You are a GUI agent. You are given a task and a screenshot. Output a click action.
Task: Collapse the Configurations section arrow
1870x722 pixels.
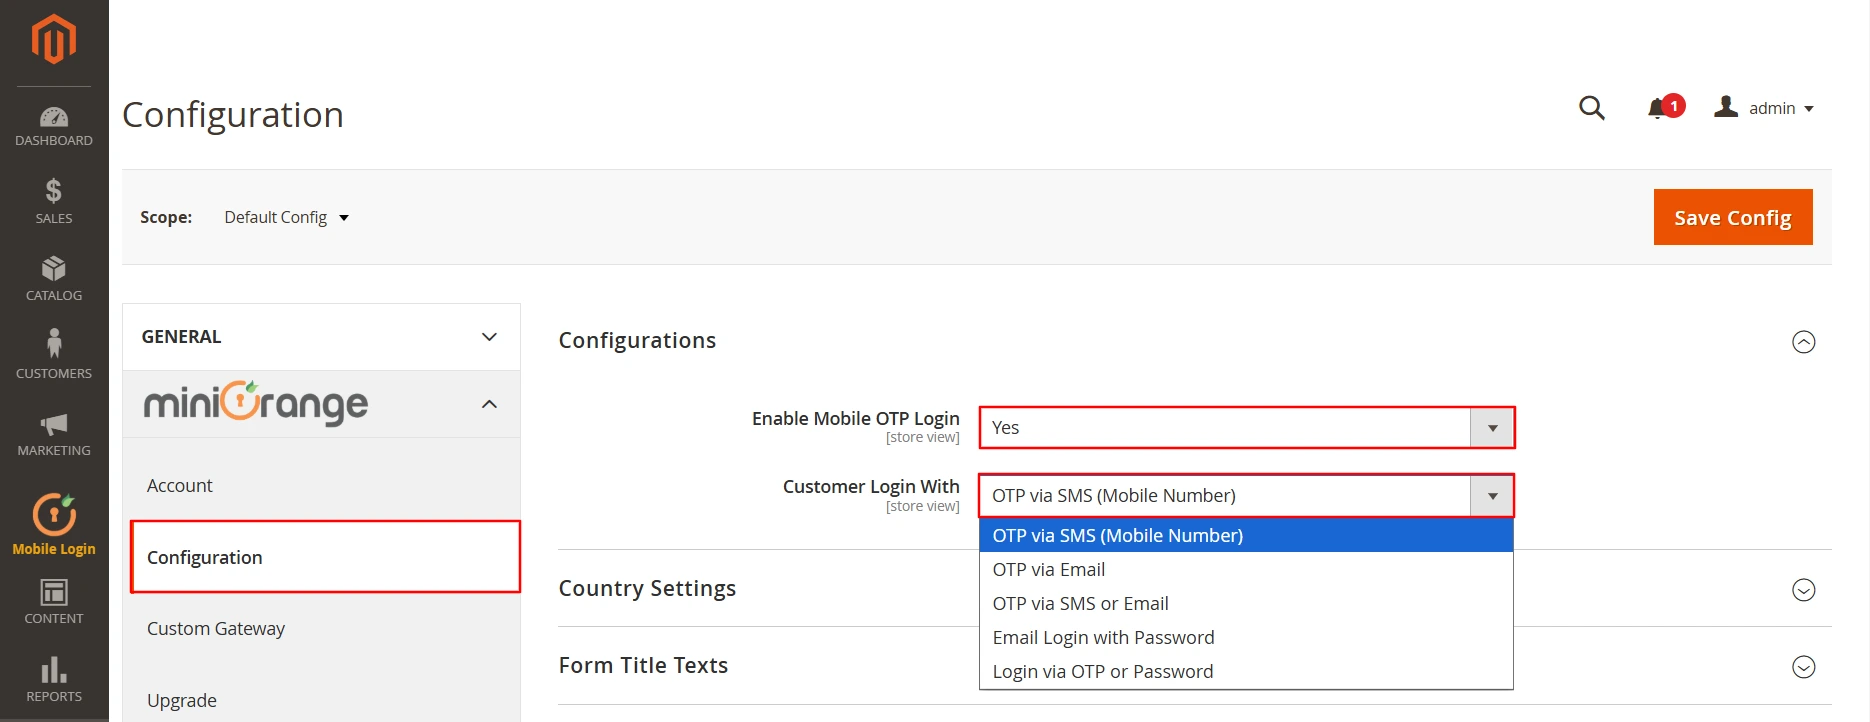(1804, 342)
